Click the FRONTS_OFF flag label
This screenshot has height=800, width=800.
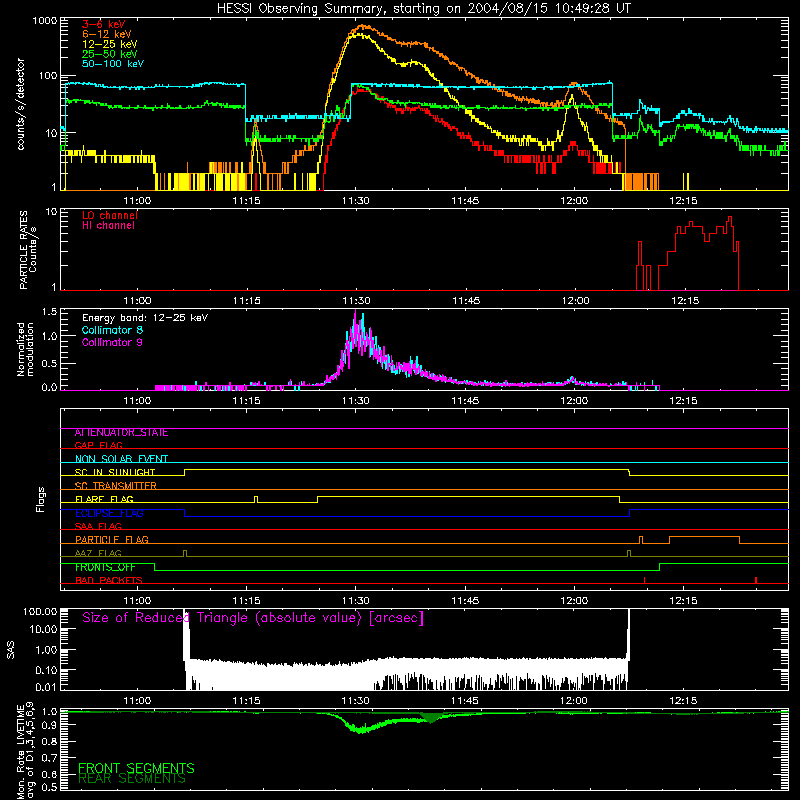tap(105, 567)
